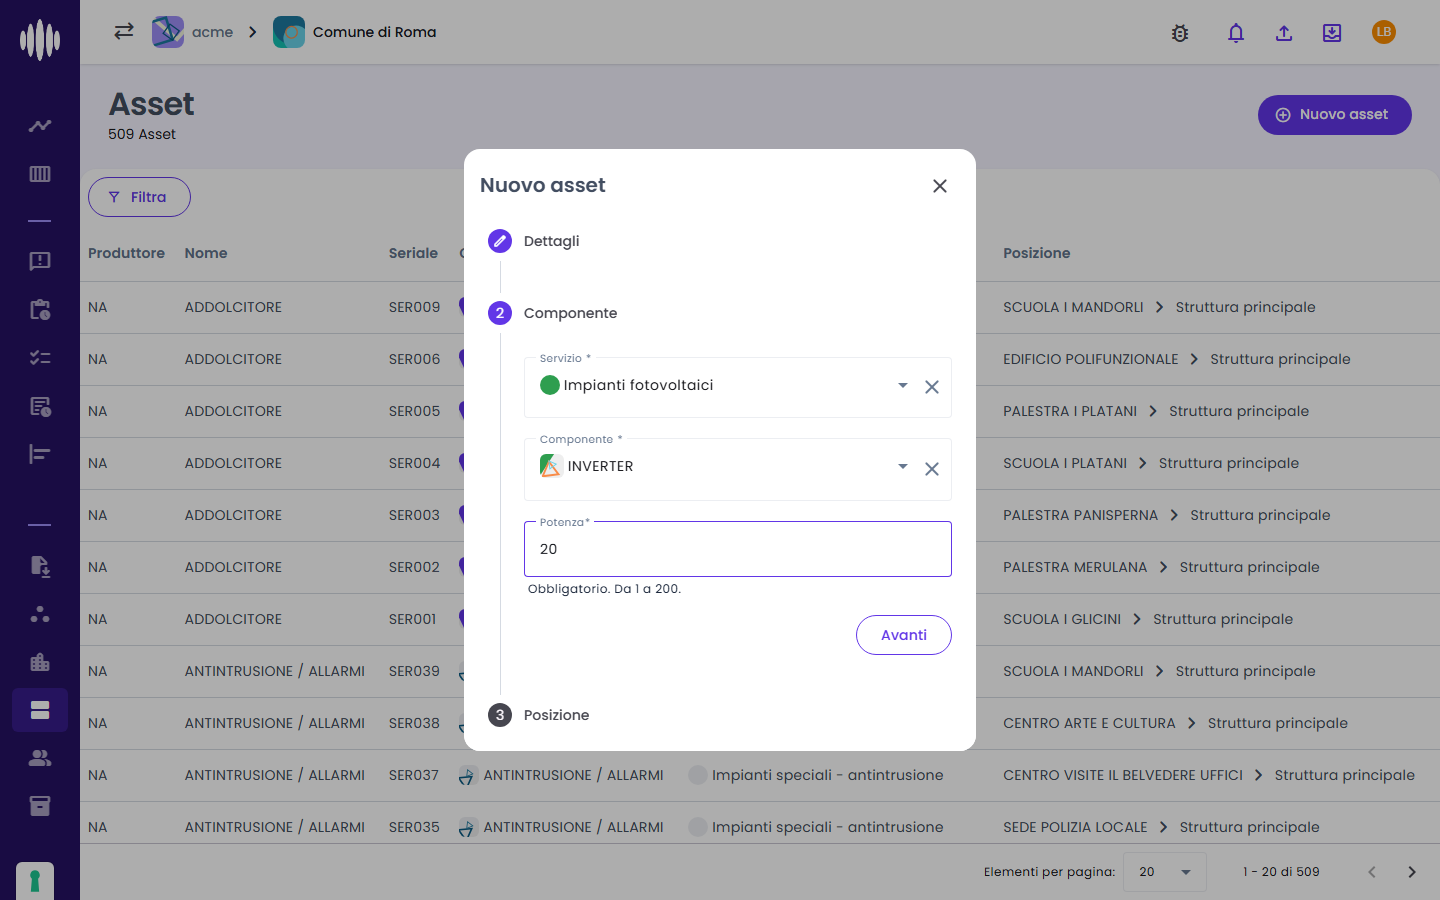The image size is (1440, 900).
Task: Click Avanti to continue
Action: [x=904, y=635]
